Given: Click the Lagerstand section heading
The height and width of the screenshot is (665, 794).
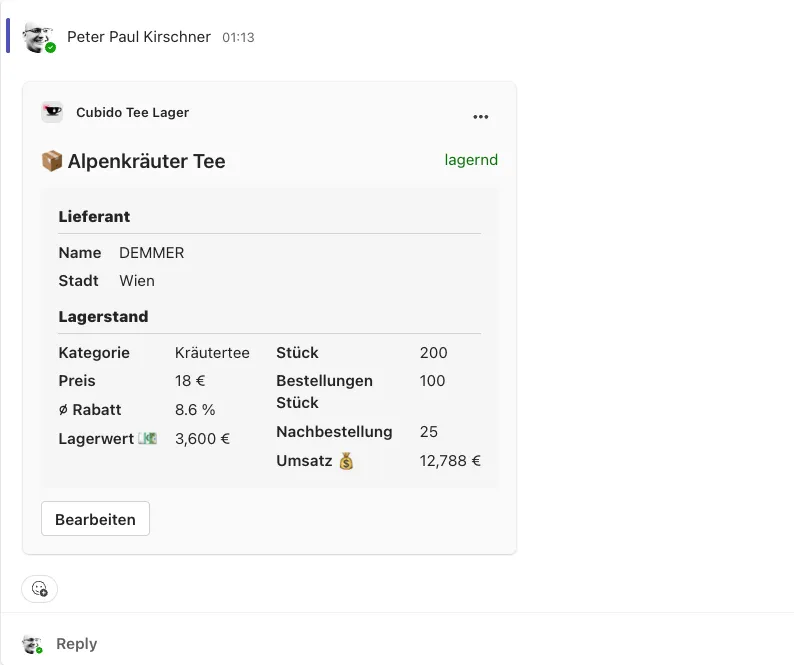Looking at the screenshot, I should [103, 316].
